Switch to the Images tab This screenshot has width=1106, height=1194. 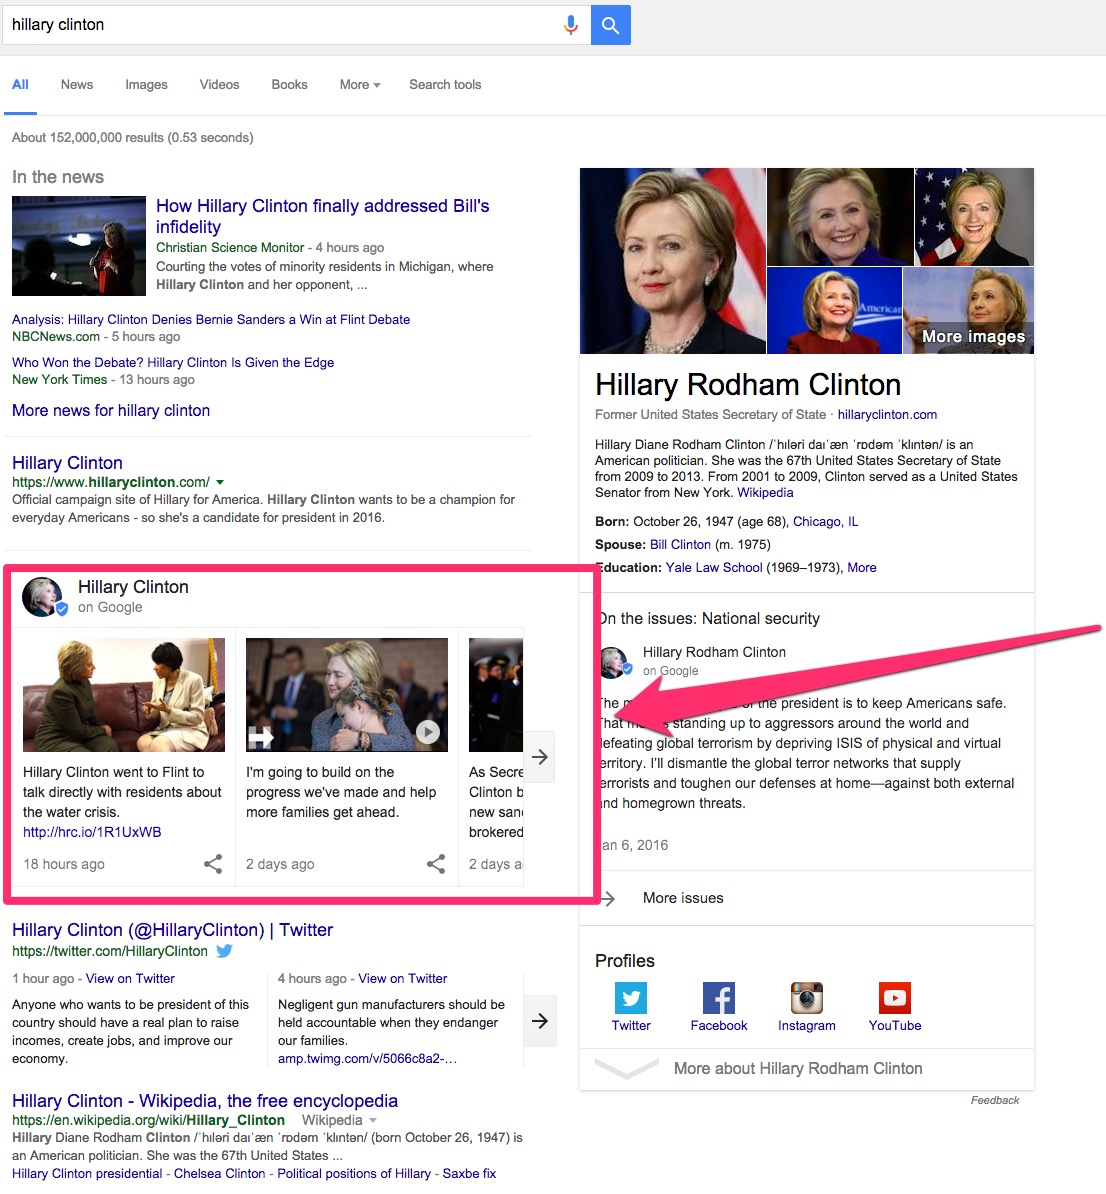click(x=146, y=85)
